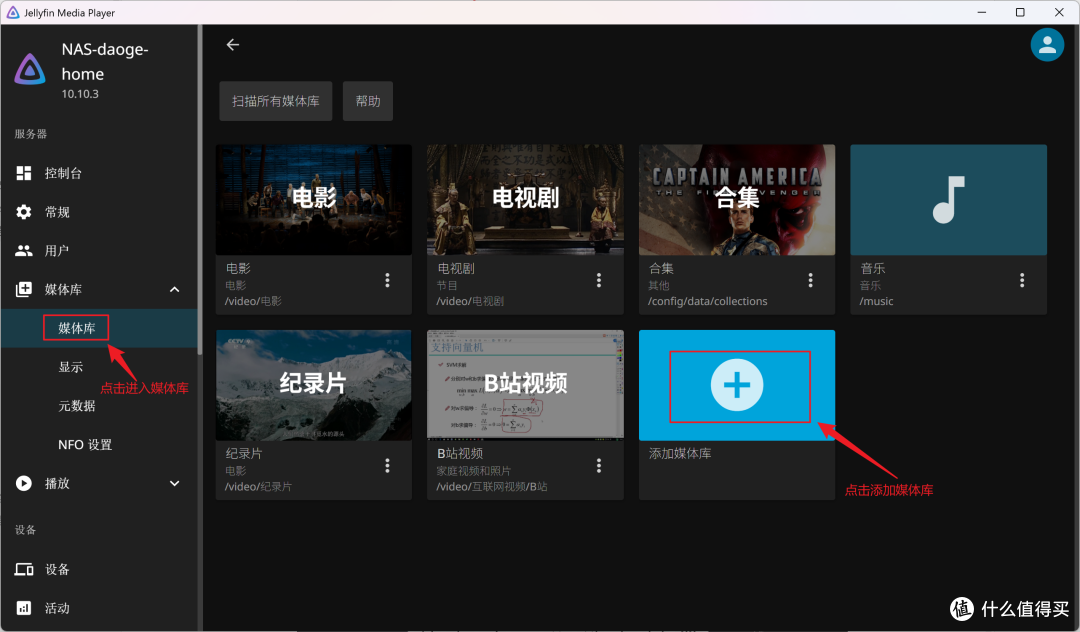
Task: Click the 活动 activity chart icon
Action: (24, 608)
